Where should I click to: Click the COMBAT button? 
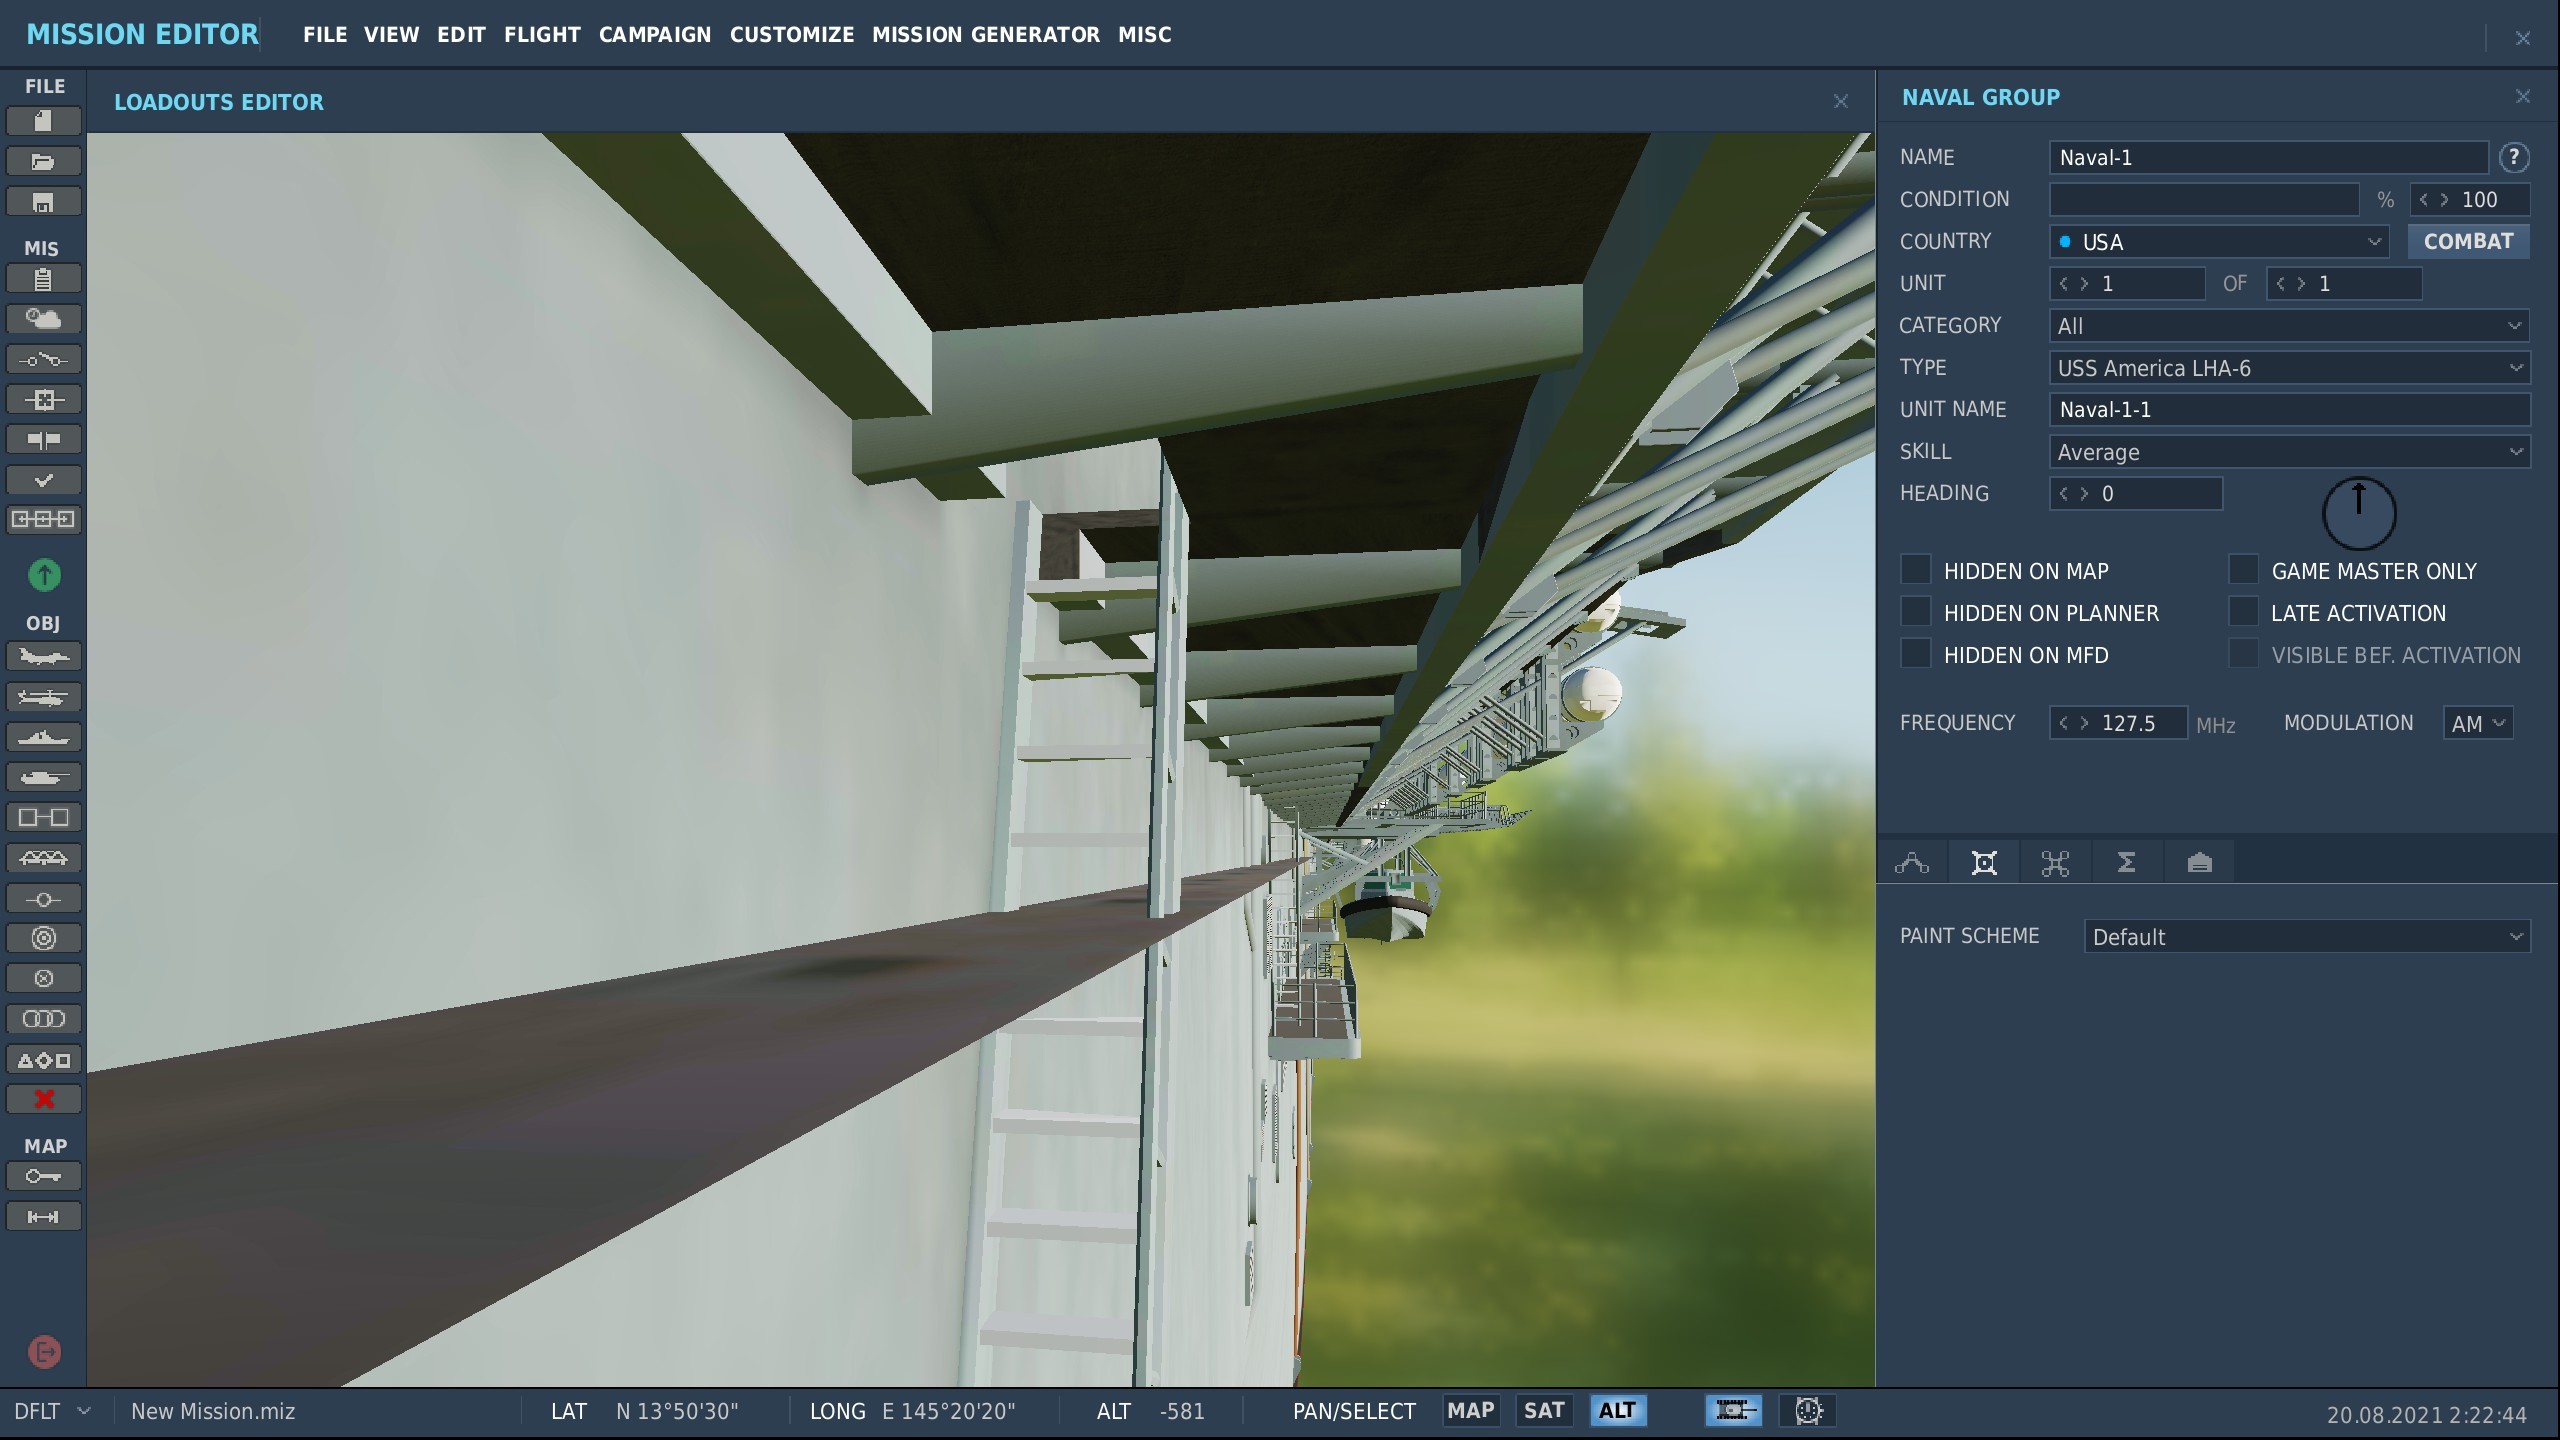[2468, 242]
